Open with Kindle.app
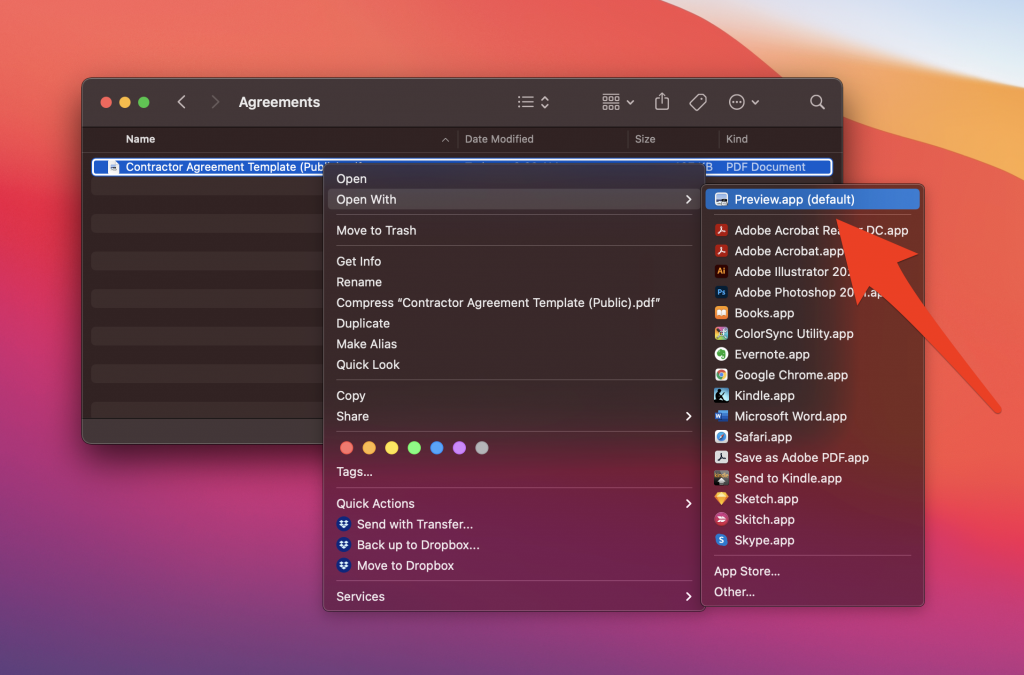Viewport: 1024px width, 675px height. [x=812, y=396]
